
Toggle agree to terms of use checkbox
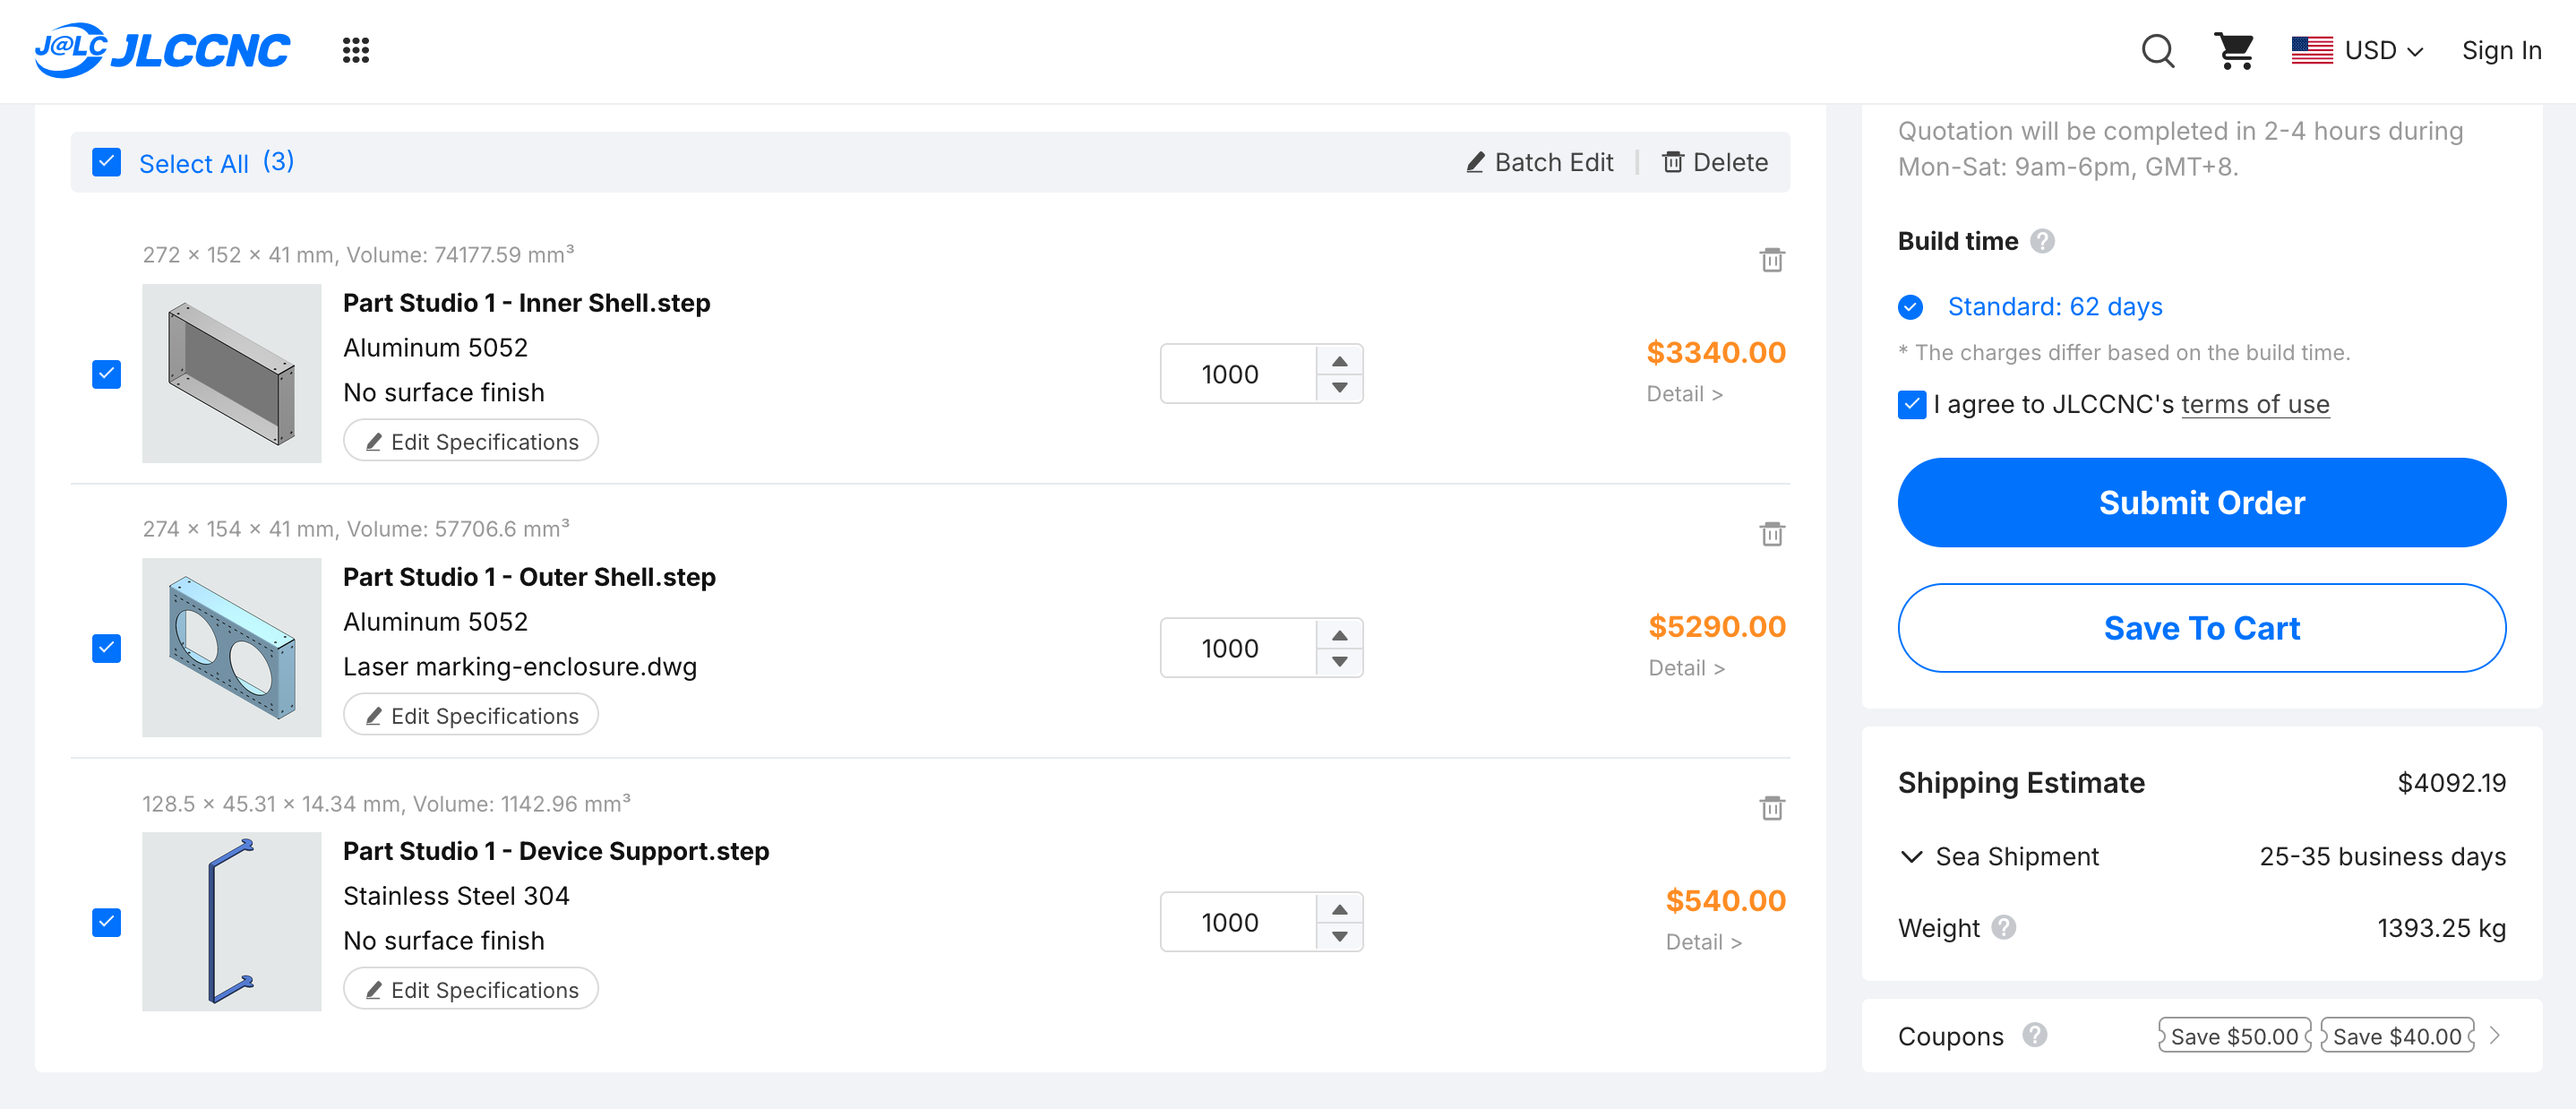click(1911, 404)
